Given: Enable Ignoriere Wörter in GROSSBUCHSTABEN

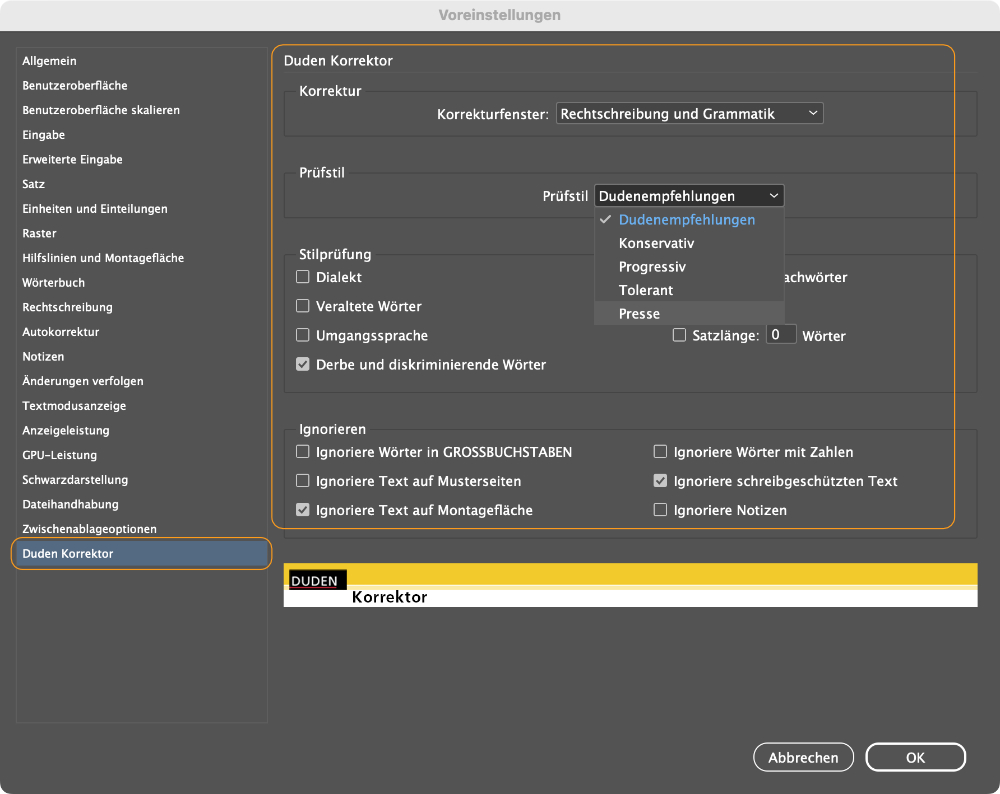Looking at the screenshot, I should [303, 452].
